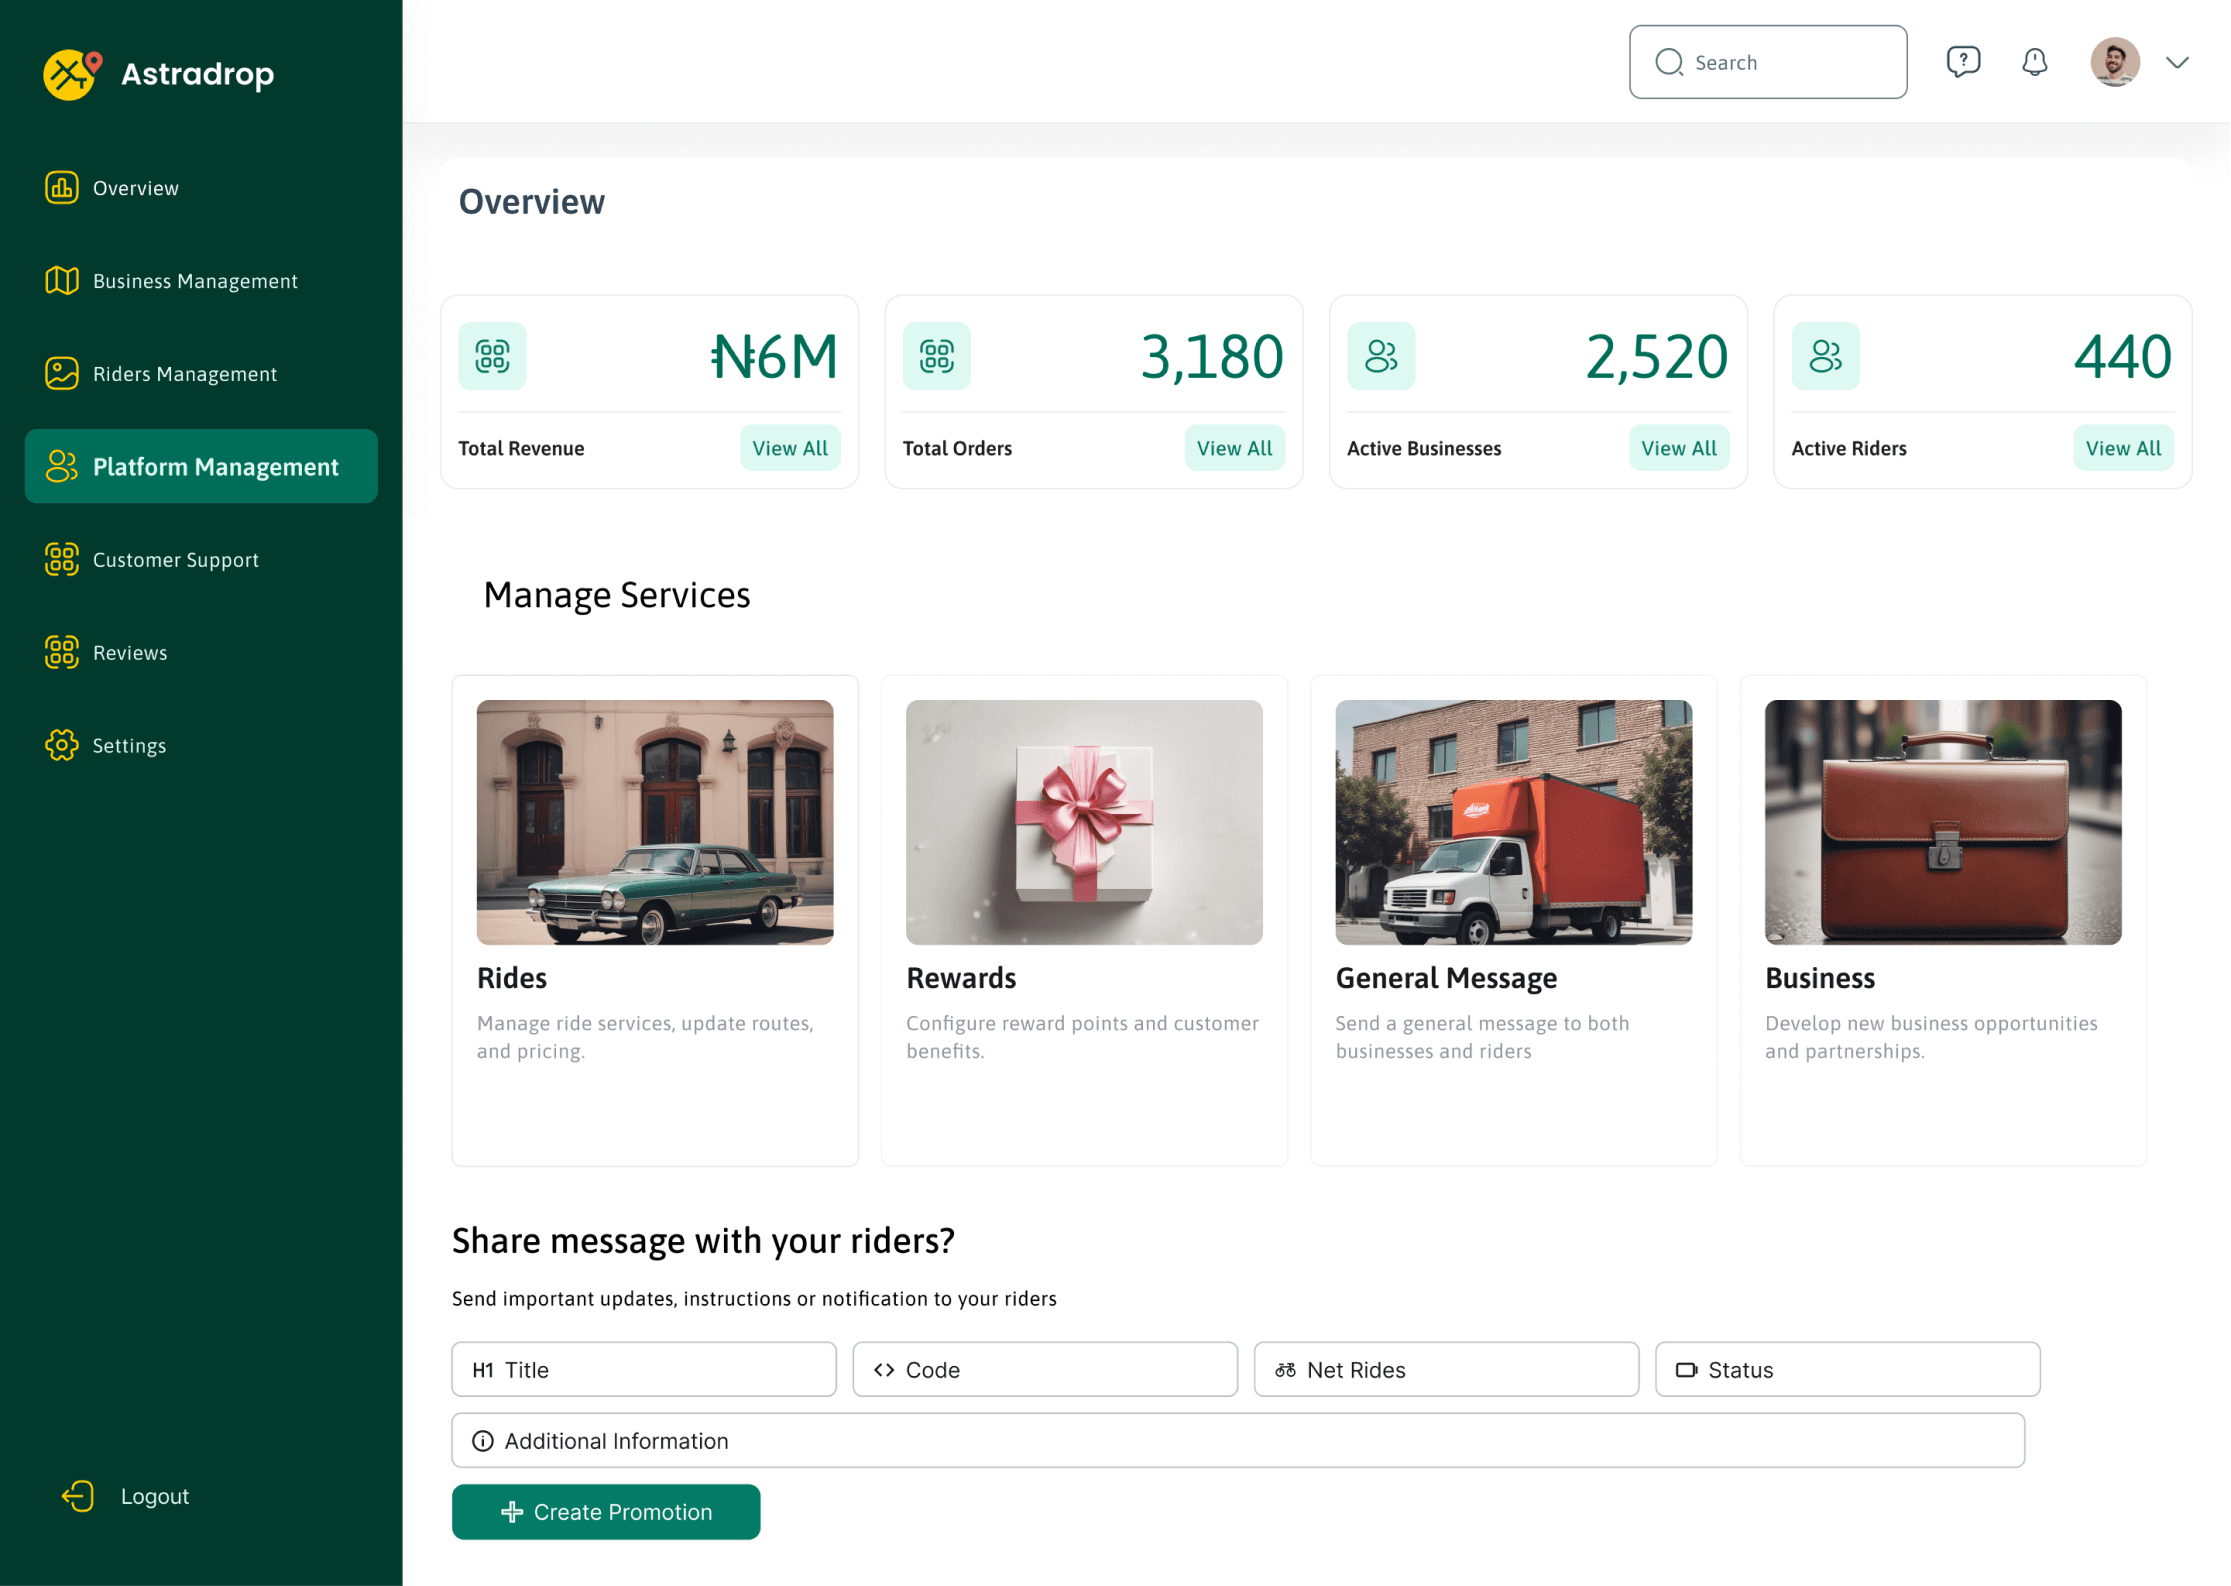Open the Rewards gift box thumbnail
This screenshot has height=1586, width=2231.
pos(1084,822)
